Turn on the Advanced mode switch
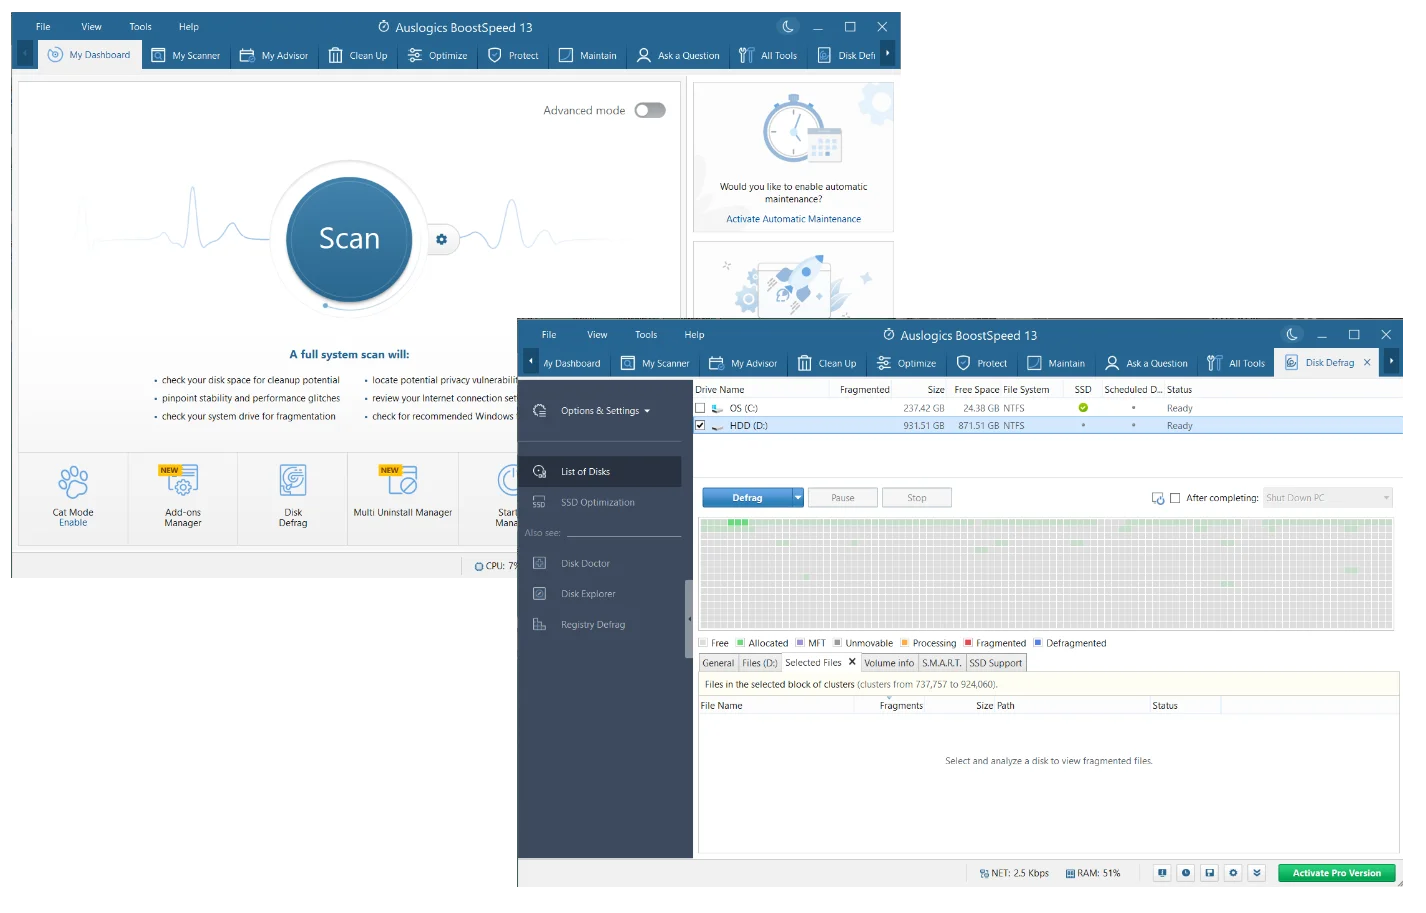The height and width of the screenshot is (913, 1426). (650, 111)
